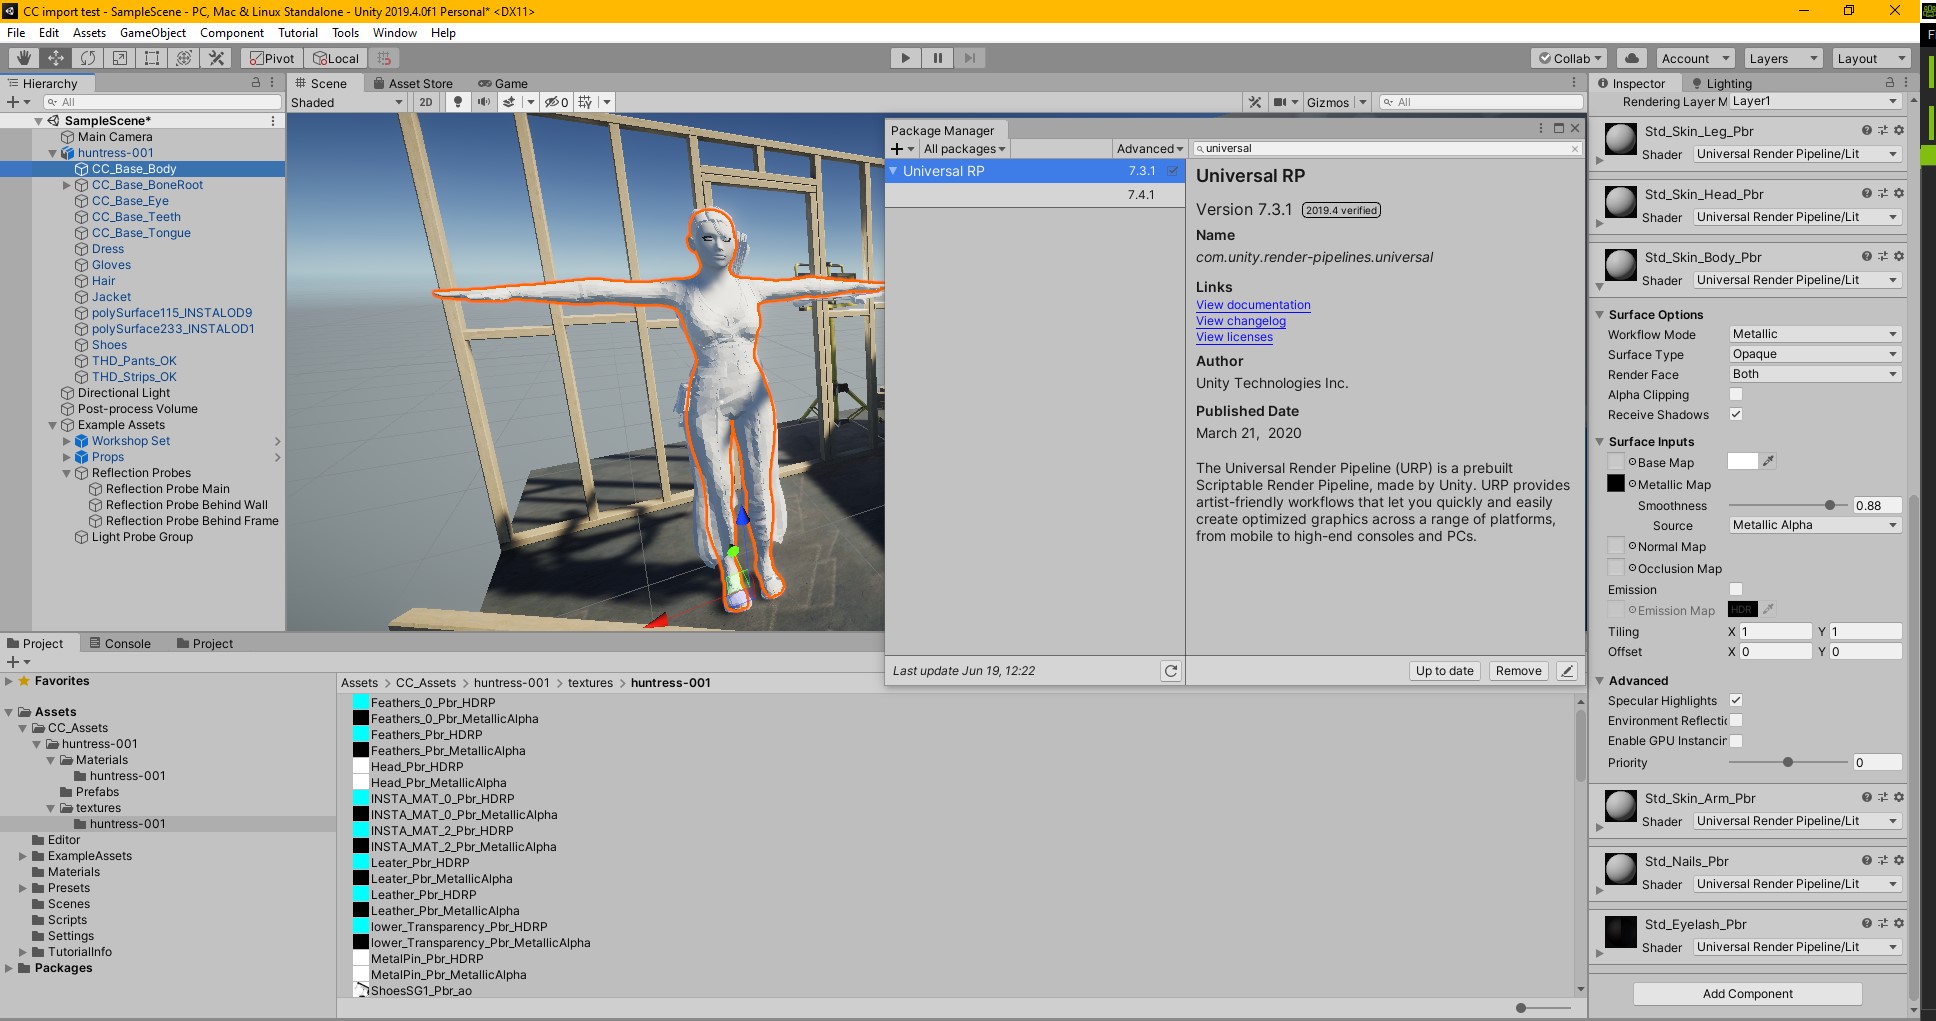Screen dimensions: 1936x1021
Task: Click the Base Map color swatch
Action: [x=1742, y=462]
